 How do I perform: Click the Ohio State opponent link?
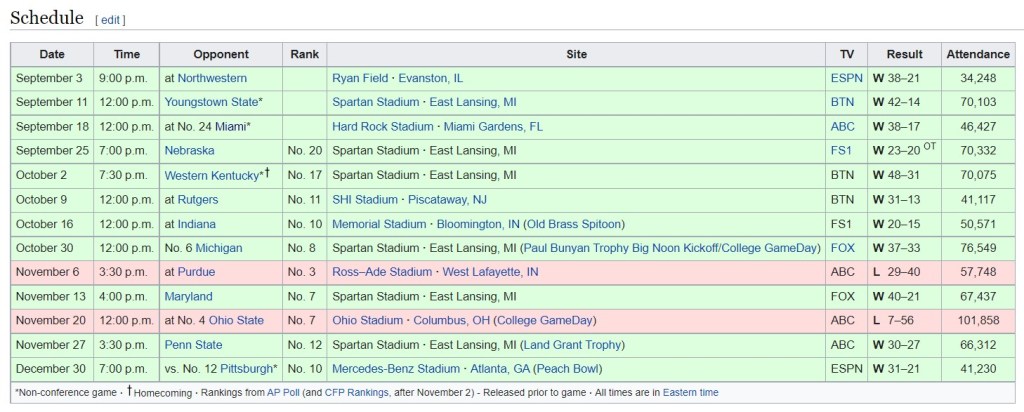(x=236, y=321)
